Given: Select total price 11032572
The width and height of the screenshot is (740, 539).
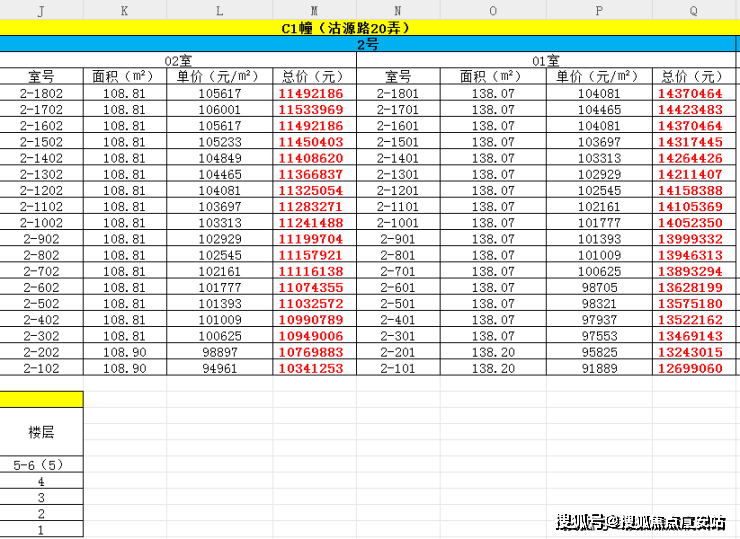Looking at the screenshot, I should 314,303.
